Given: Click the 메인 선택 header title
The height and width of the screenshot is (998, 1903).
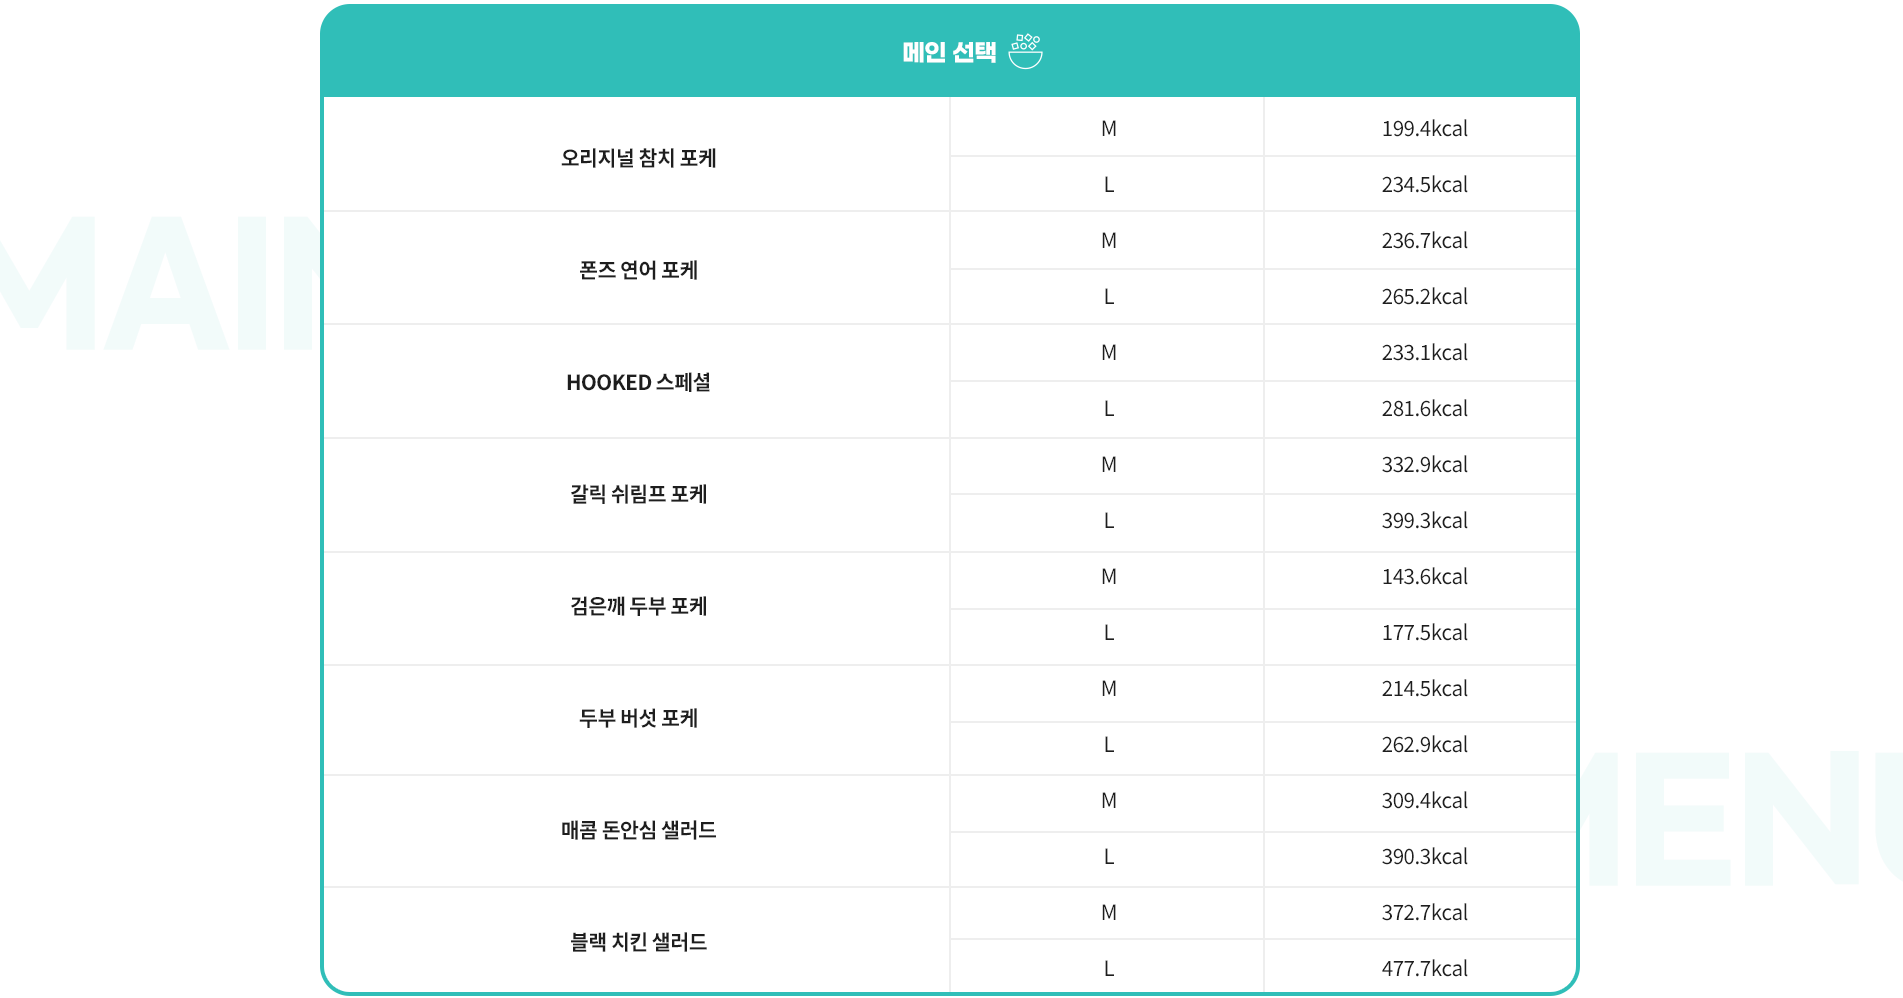Looking at the screenshot, I should pos(949,52).
